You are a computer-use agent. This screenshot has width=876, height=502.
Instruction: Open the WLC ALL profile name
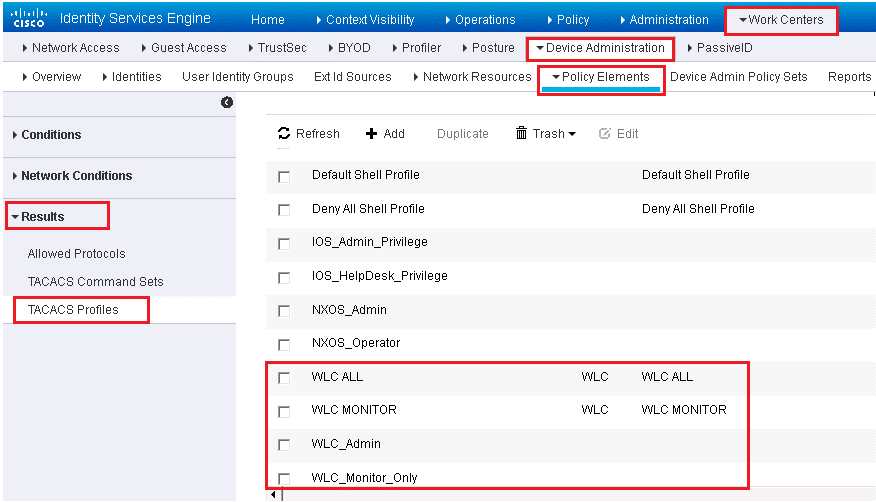click(x=337, y=376)
